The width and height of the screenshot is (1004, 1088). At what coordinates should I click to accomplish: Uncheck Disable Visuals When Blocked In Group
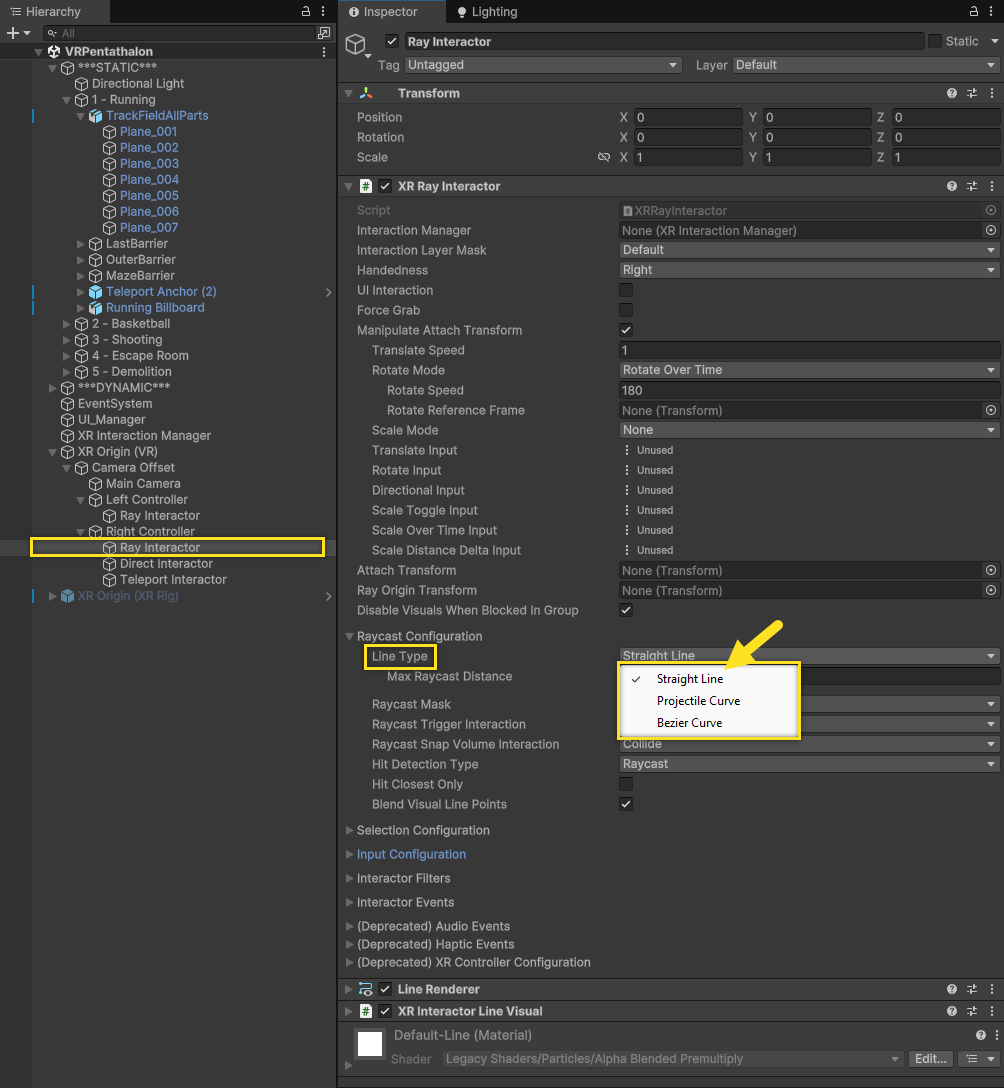[x=625, y=610]
